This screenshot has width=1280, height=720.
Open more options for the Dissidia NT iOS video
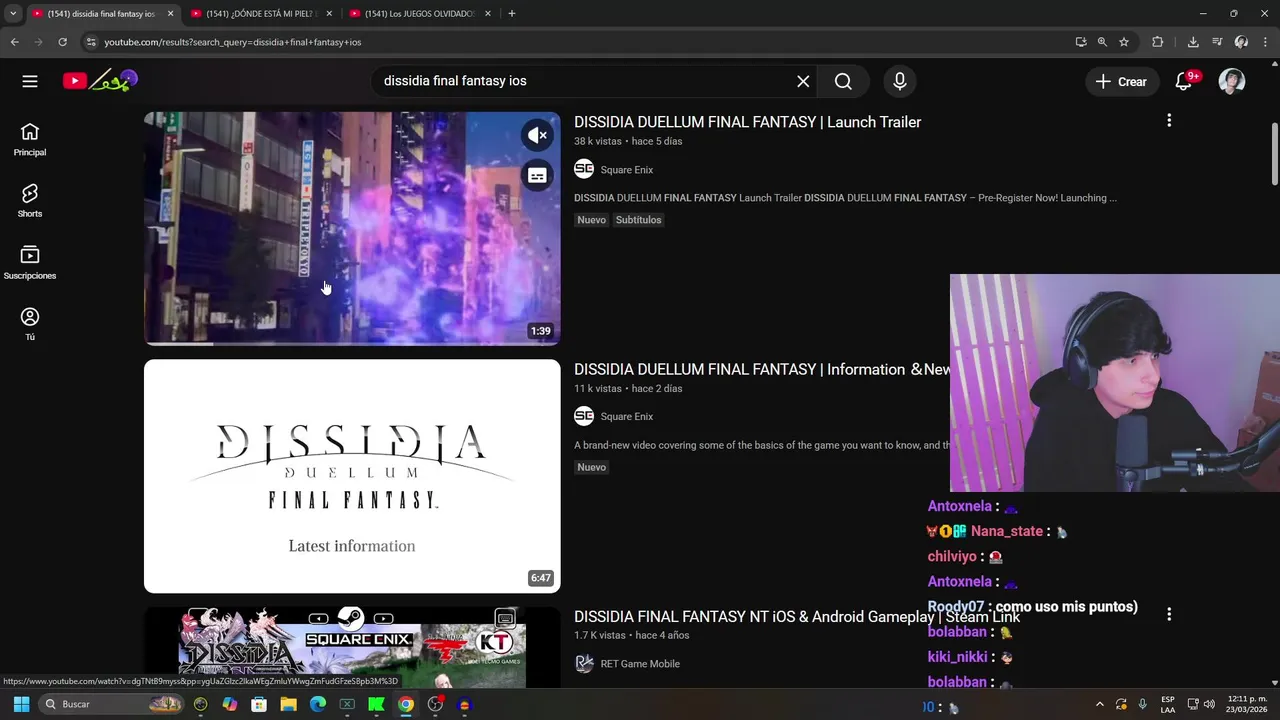1169,615
